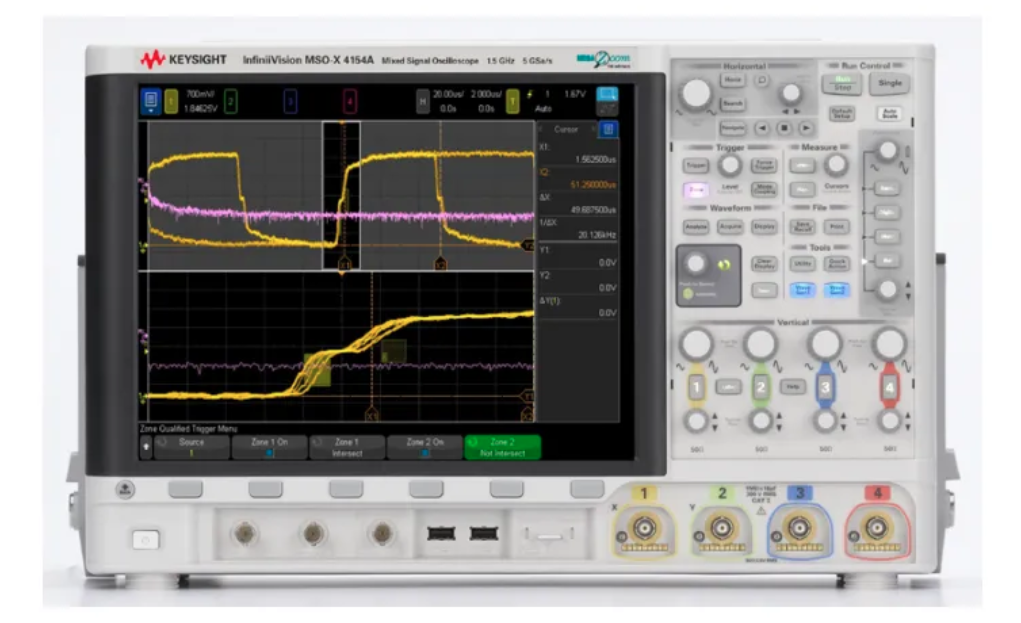Screen dimensions: 1021x623
Task: Open the Cursor panel header on screen
Action: (566, 129)
